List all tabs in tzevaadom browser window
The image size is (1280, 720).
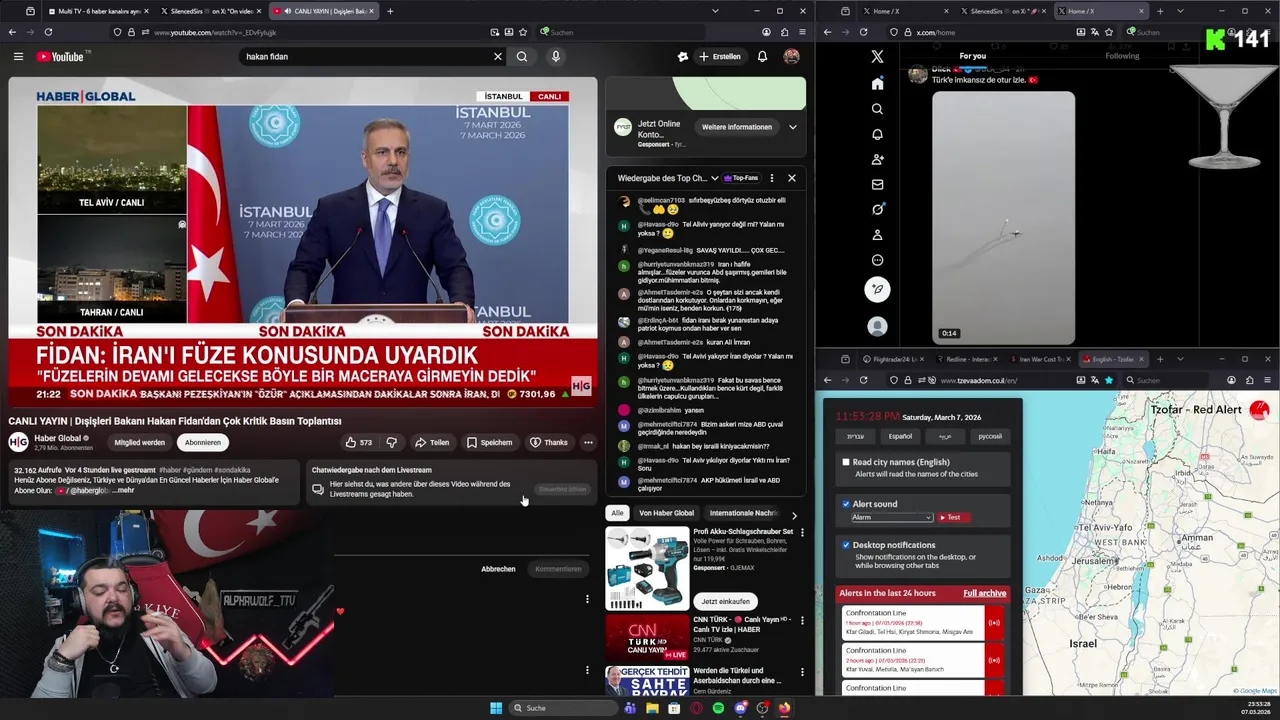1180,359
